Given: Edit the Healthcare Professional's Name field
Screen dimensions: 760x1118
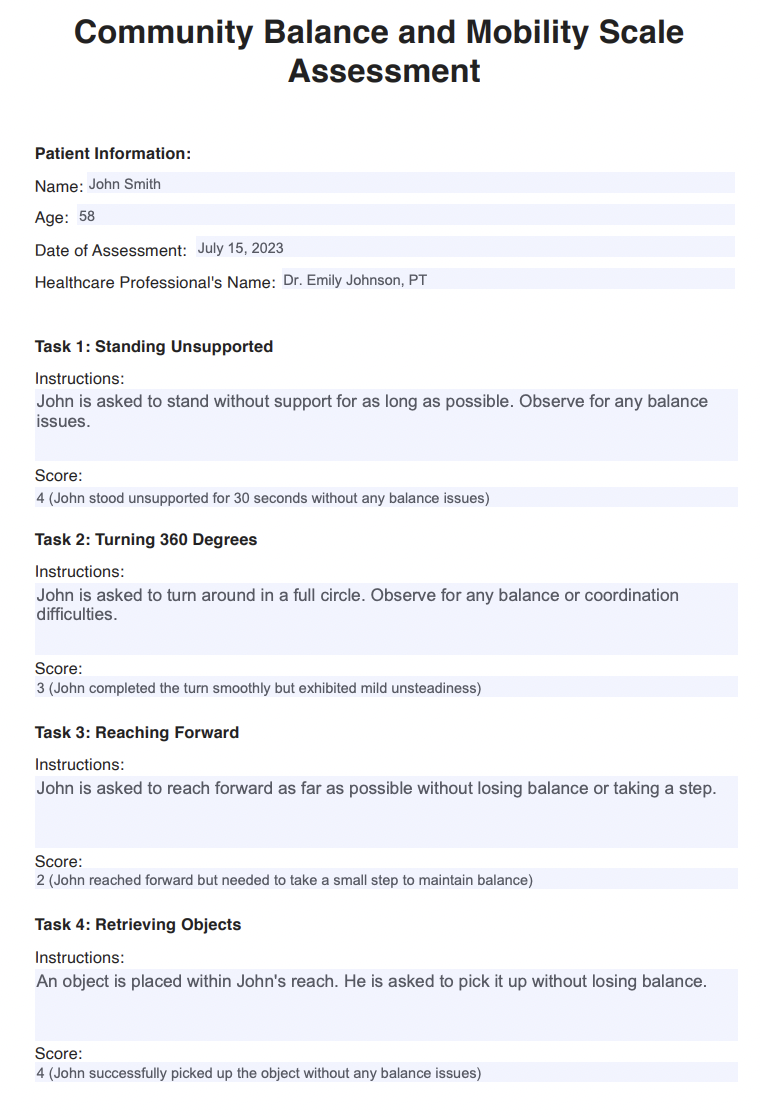Looking at the screenshot, I should [507, 280].
